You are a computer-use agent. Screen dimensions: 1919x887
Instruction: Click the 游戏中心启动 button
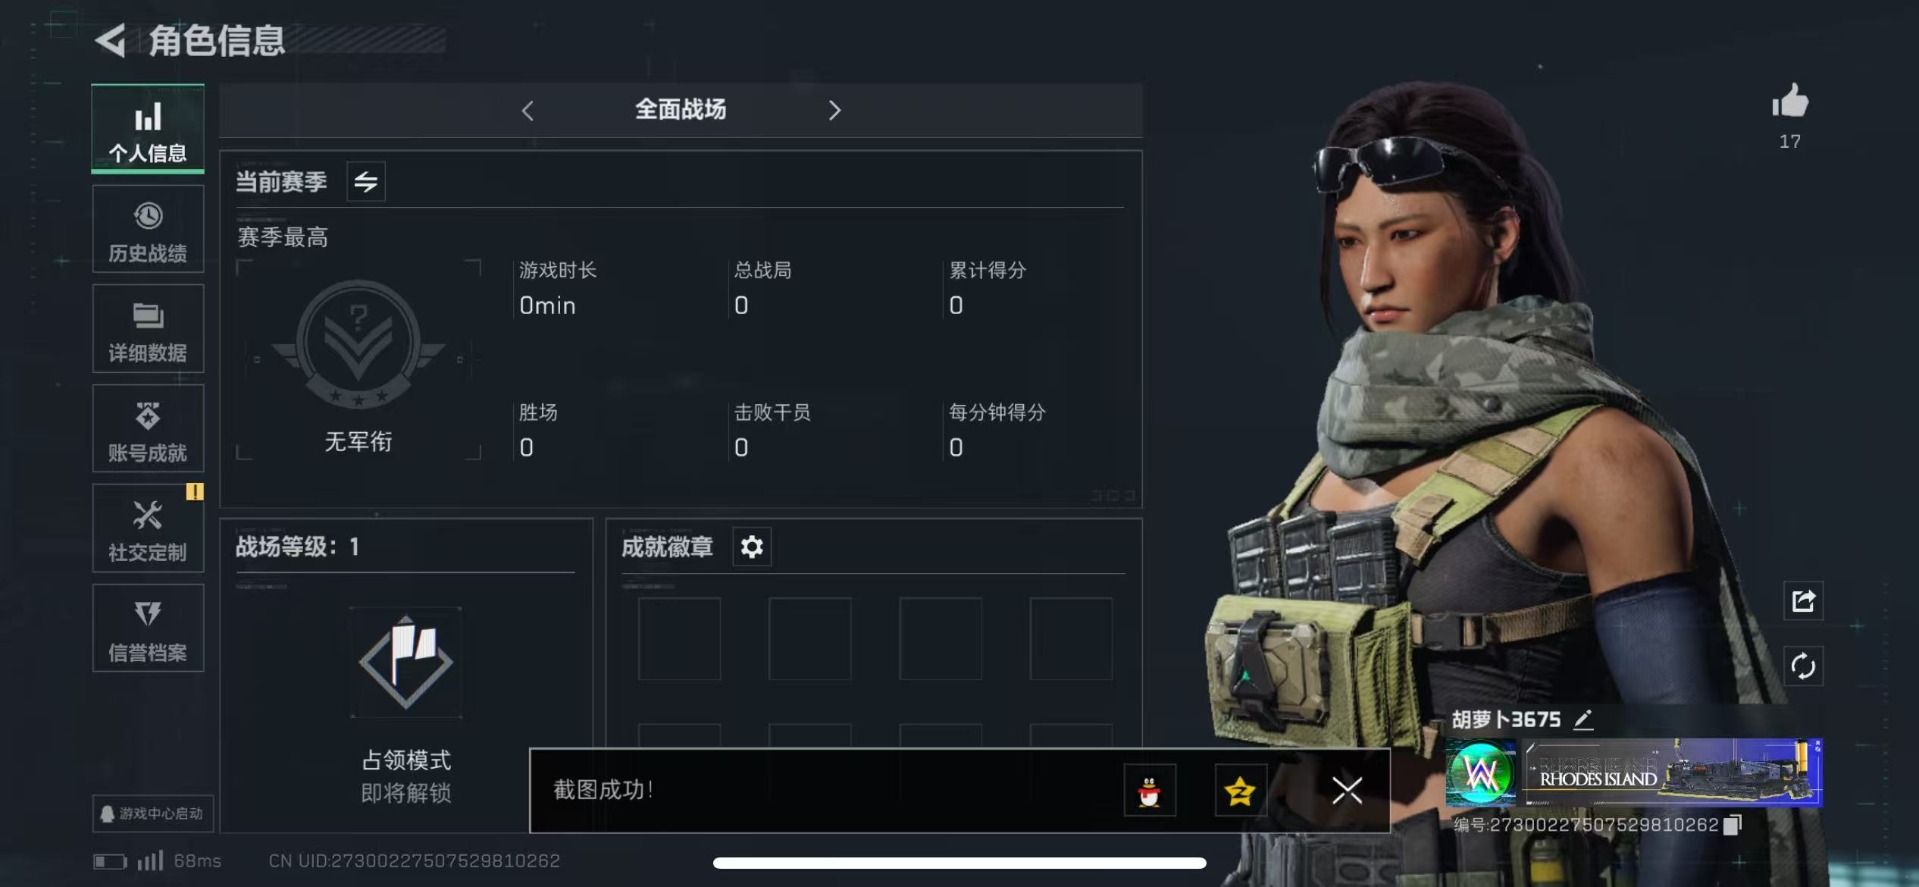[x=152, y=813]
